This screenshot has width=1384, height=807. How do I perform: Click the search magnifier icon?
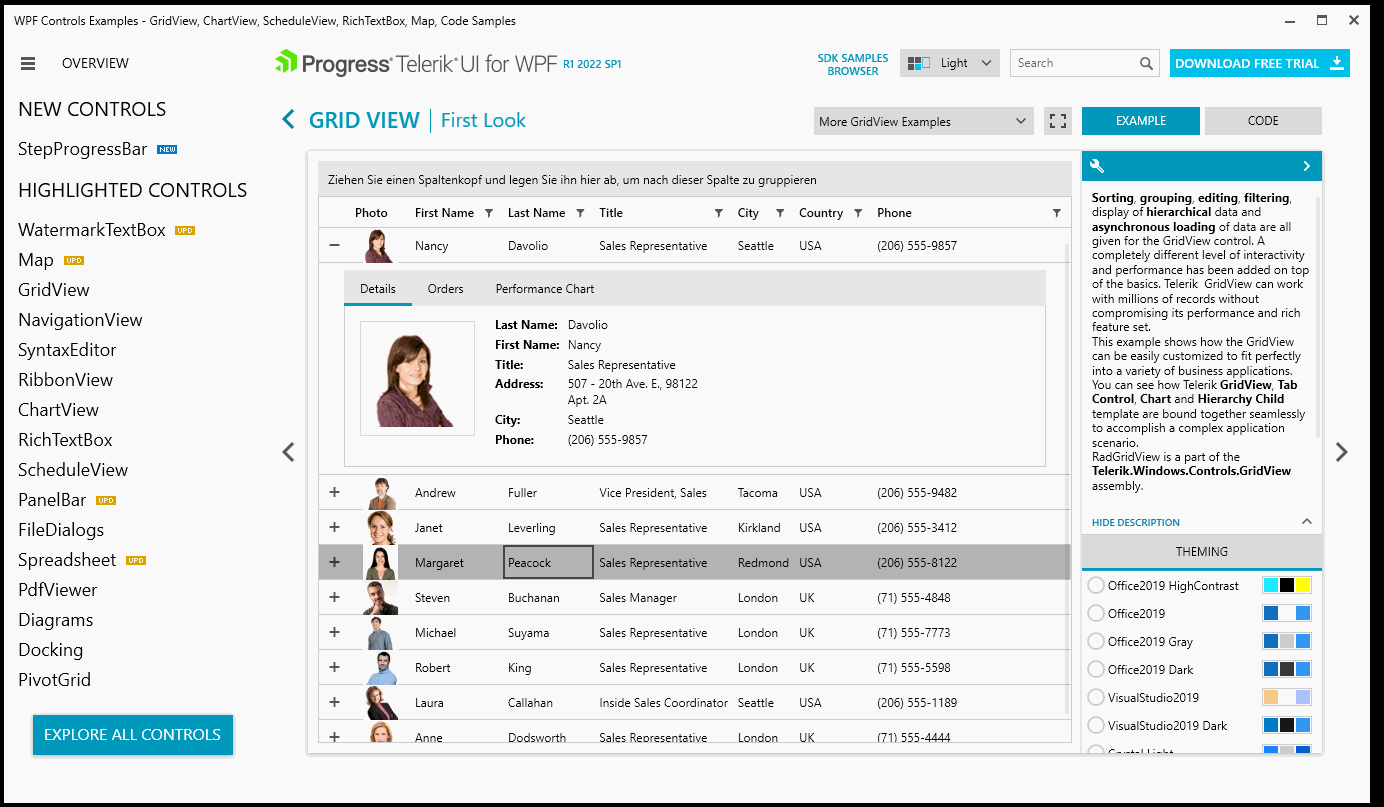(1146, 63)
